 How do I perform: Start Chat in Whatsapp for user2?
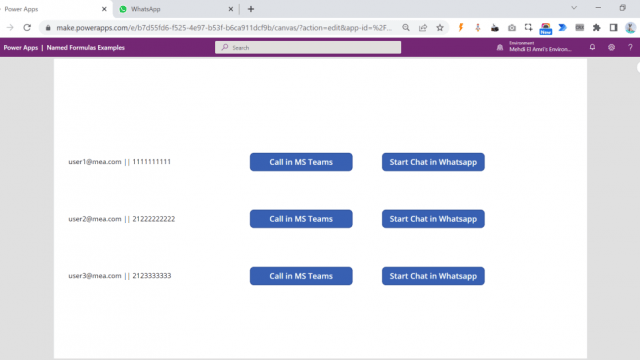433,219
